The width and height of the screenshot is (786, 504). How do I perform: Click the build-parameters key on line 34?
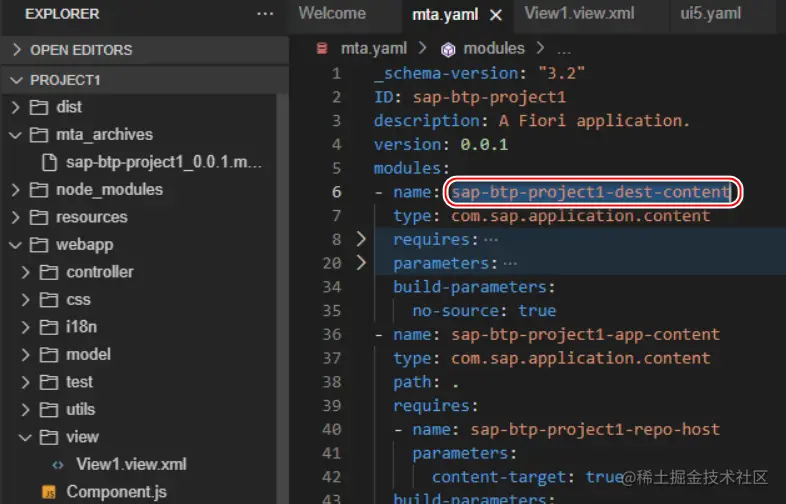tap(470, 286)
